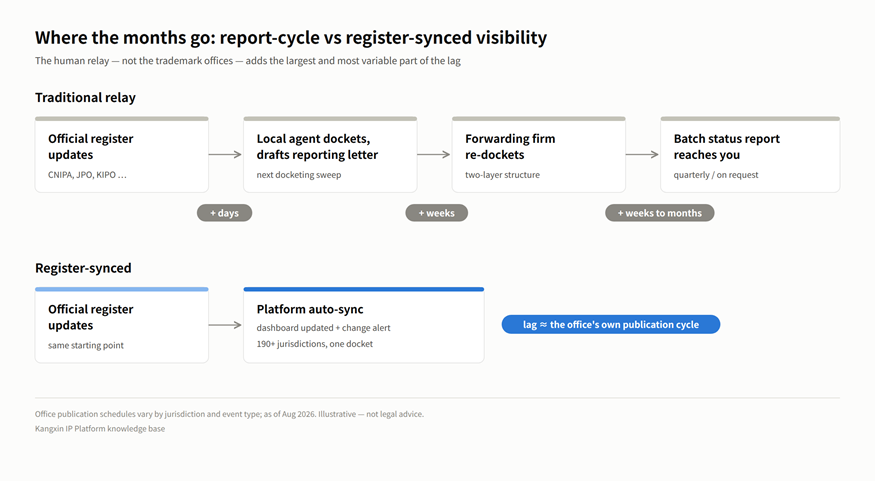Open the Platform auto-sync card

coord(364,325)
